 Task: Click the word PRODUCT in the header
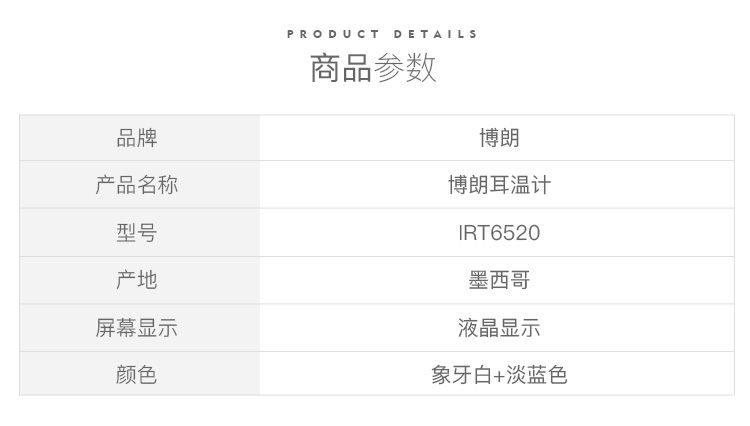[333, 34]
